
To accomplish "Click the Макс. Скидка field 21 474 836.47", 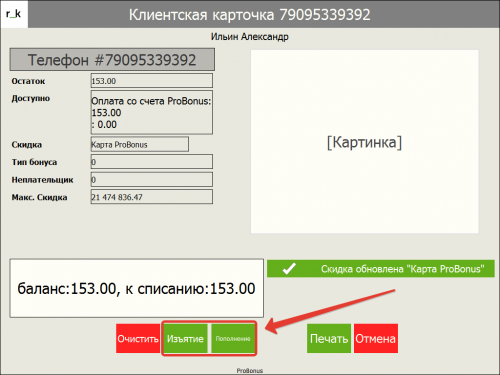I will pos(152,197).
